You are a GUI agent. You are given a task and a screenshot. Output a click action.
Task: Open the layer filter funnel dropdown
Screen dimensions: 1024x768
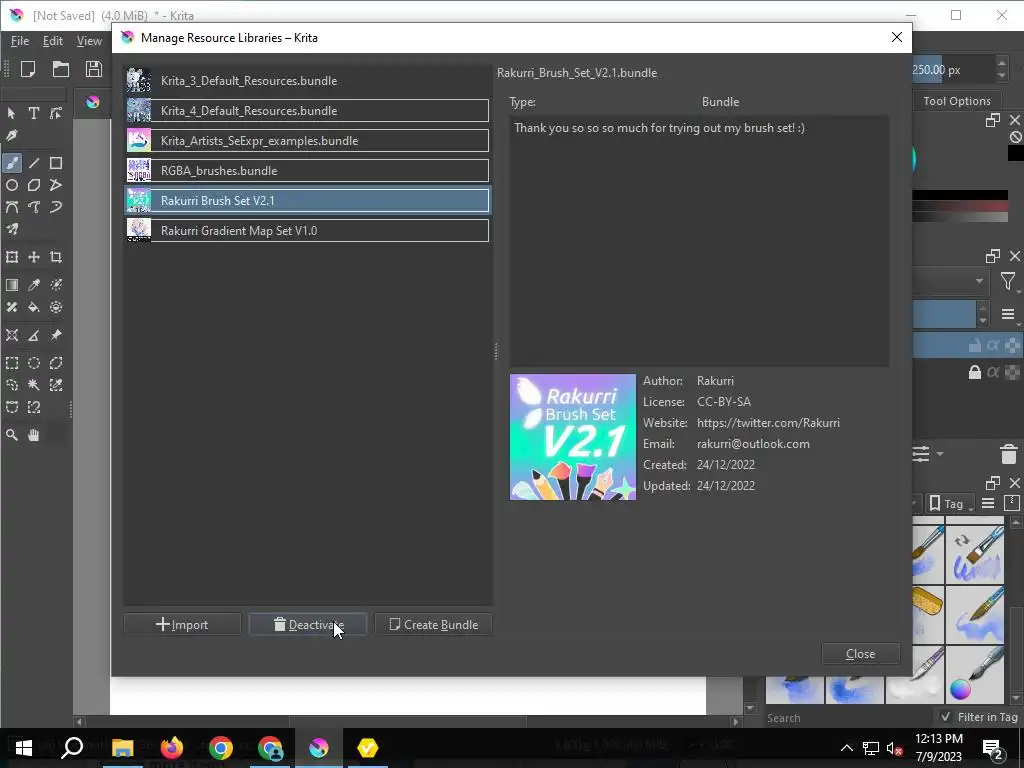[1008, 281]
